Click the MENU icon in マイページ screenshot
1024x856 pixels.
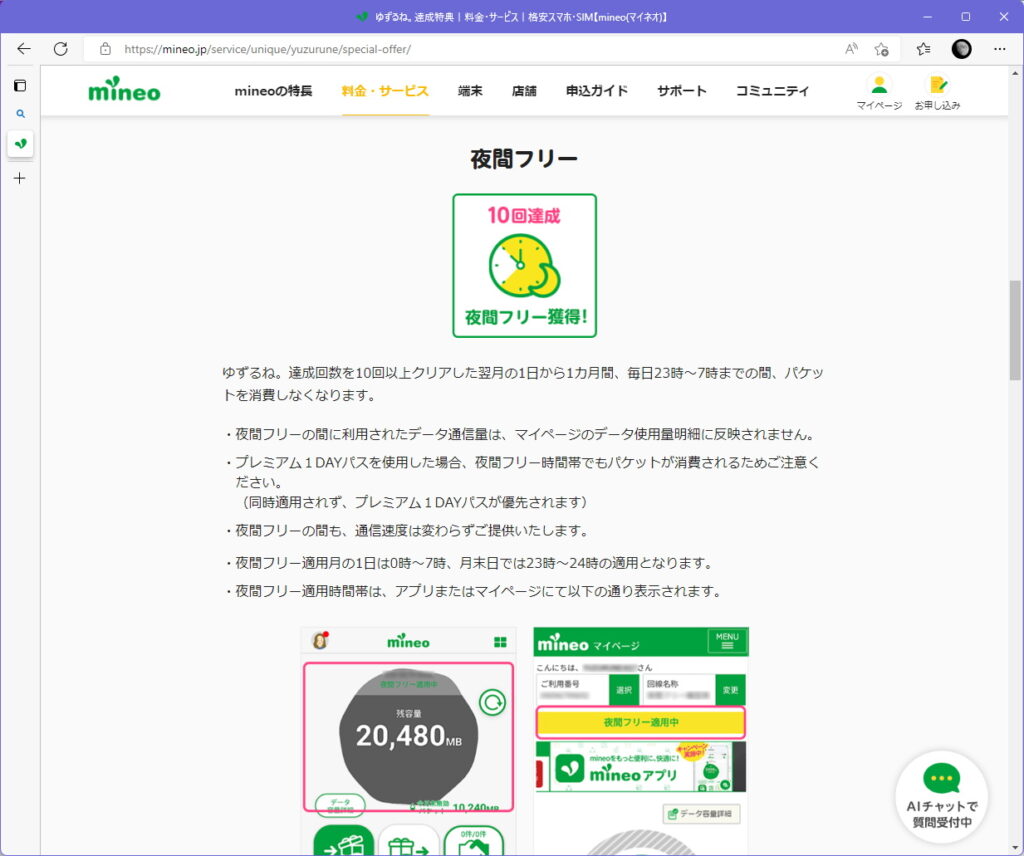click(x=727, y=641)
